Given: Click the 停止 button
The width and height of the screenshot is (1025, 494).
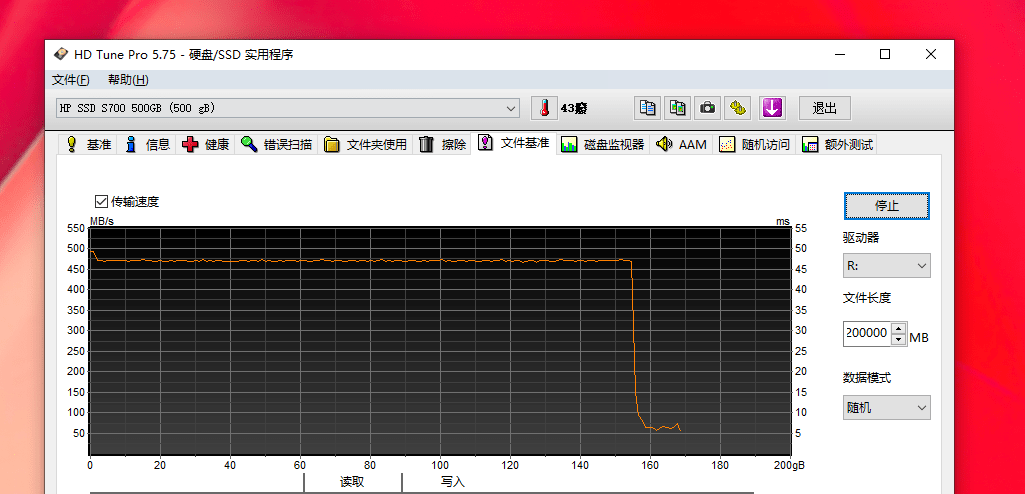Looking at the screenshot, I should coord(886,206).
